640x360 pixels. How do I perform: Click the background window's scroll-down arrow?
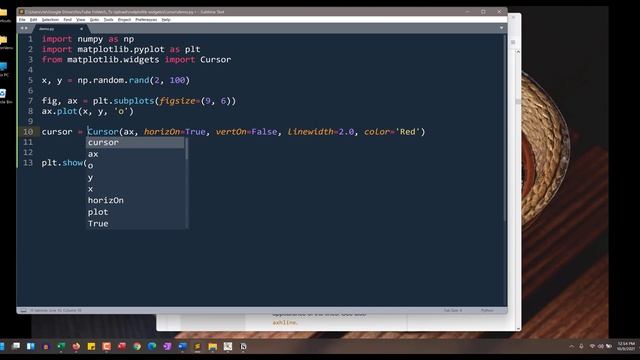[x=518, y=328]
